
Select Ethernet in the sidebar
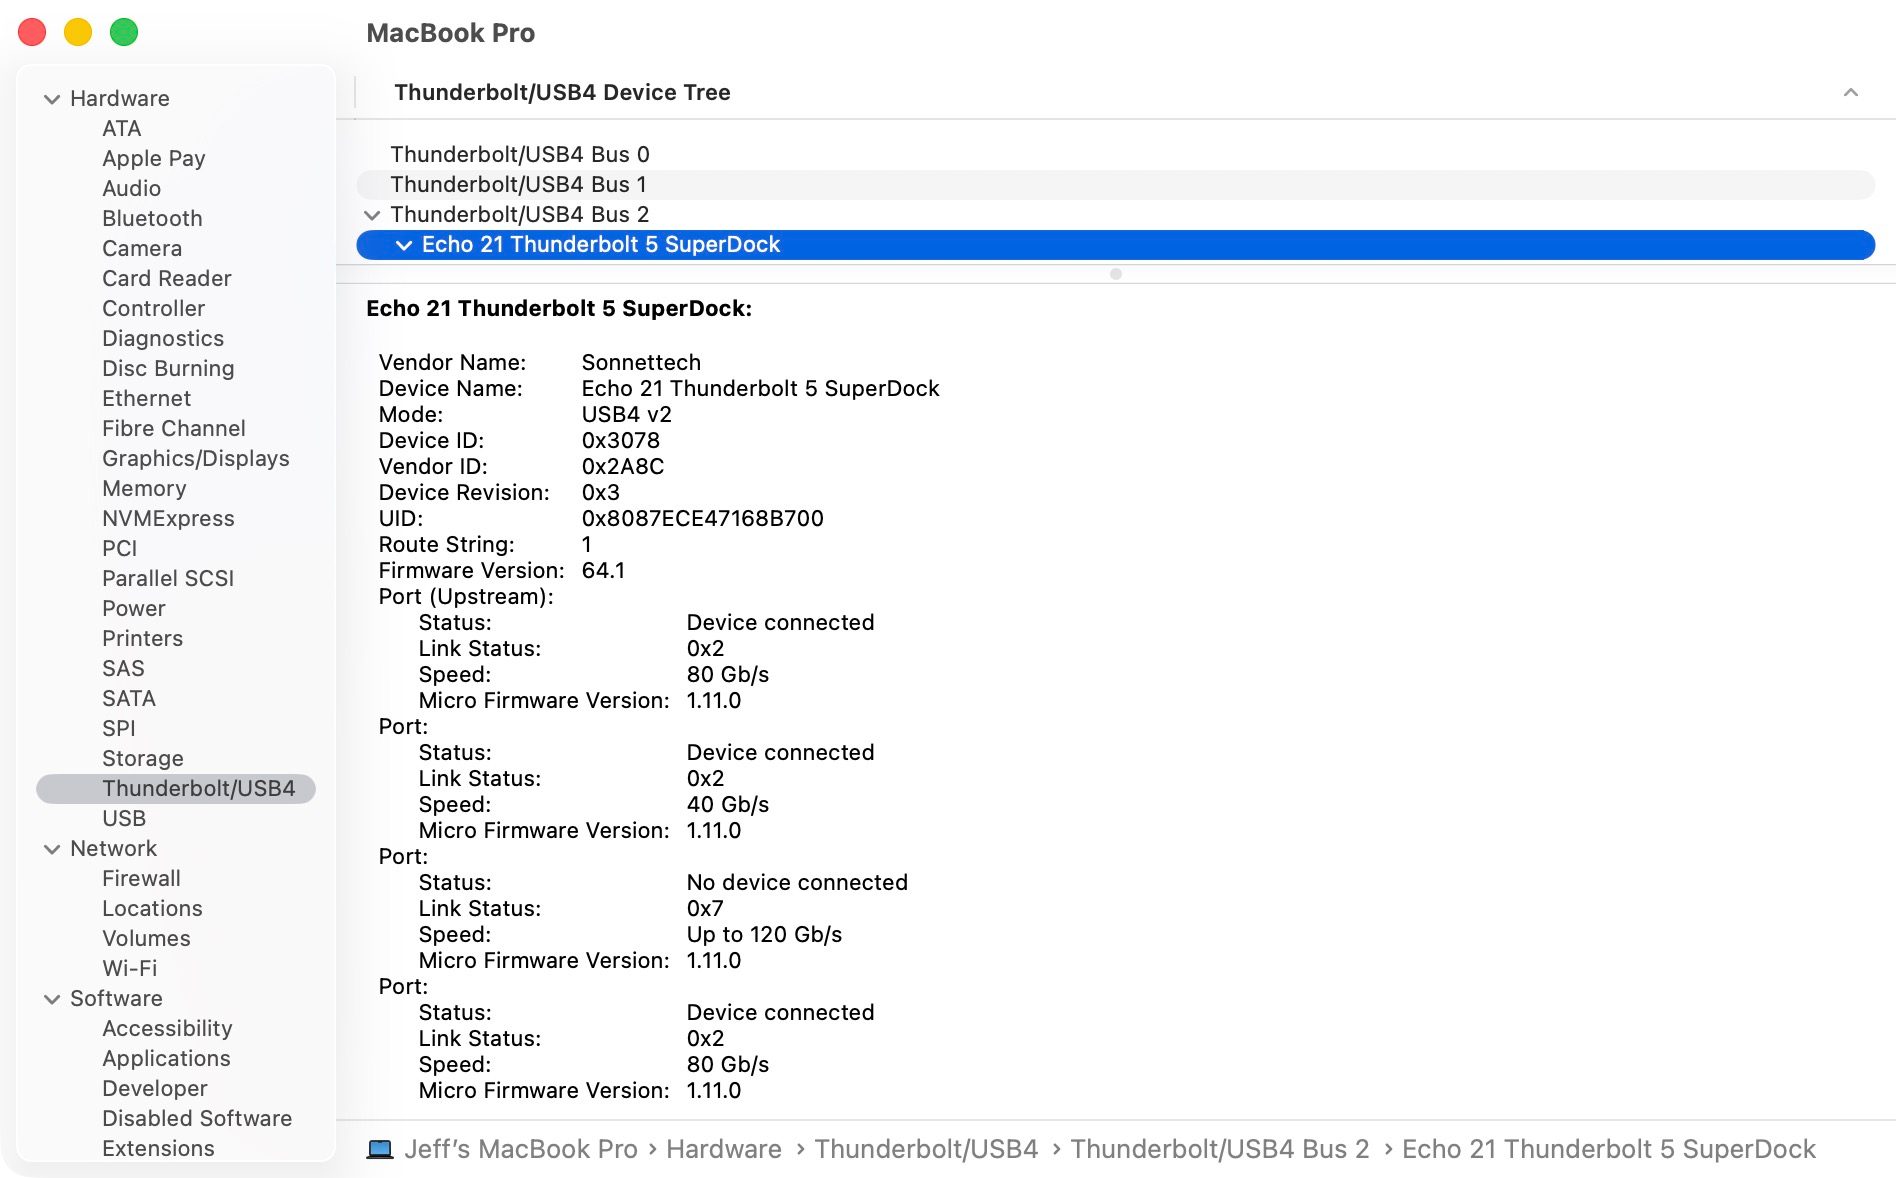[x=147, y=398]
